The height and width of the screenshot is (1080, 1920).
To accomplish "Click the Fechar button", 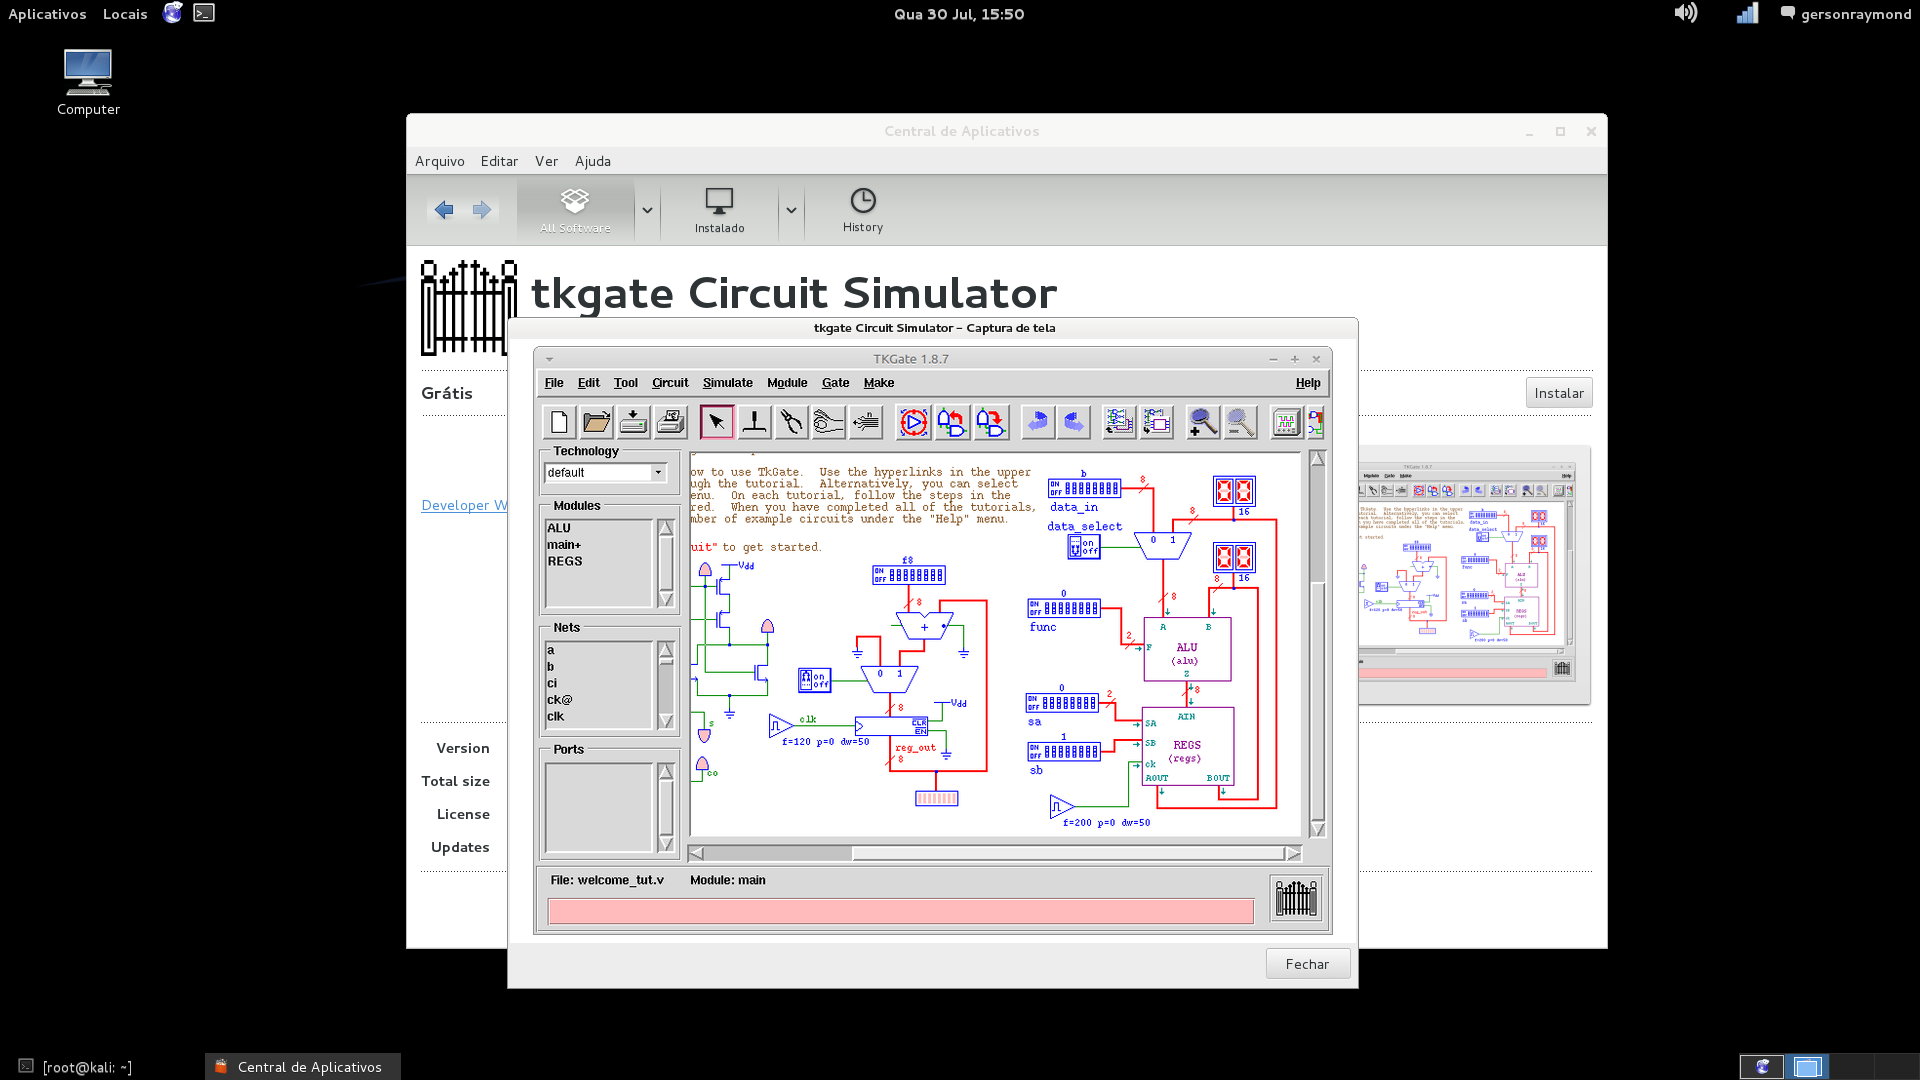I will pyautogui.click(x=1307, y=964).
